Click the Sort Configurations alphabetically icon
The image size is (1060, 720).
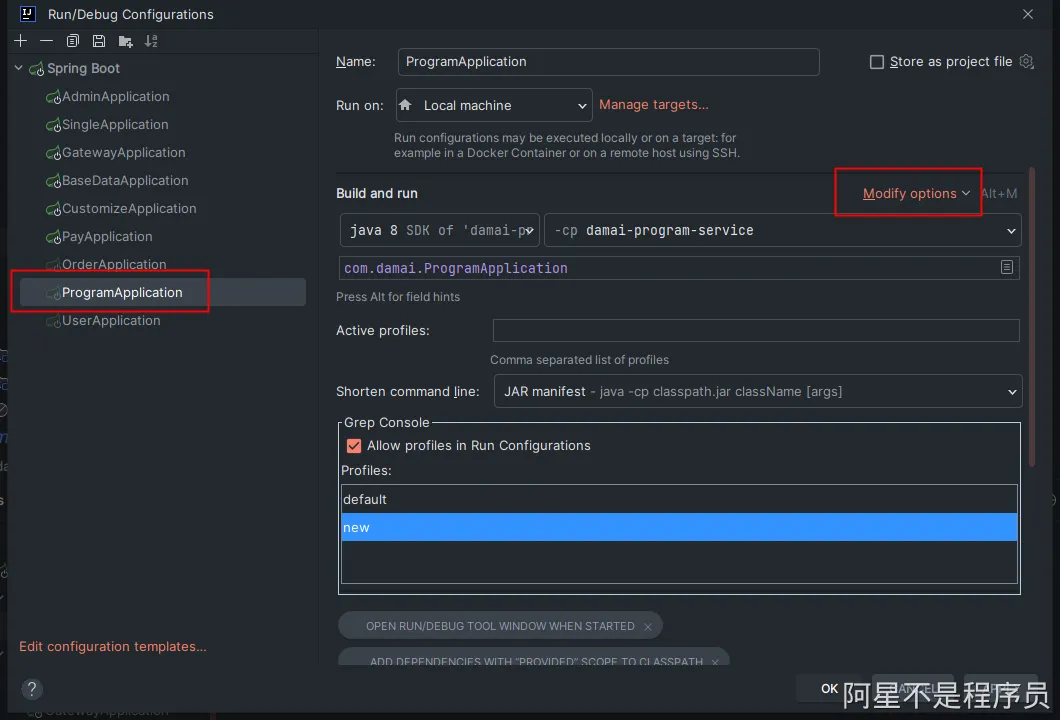pos(151,41)
